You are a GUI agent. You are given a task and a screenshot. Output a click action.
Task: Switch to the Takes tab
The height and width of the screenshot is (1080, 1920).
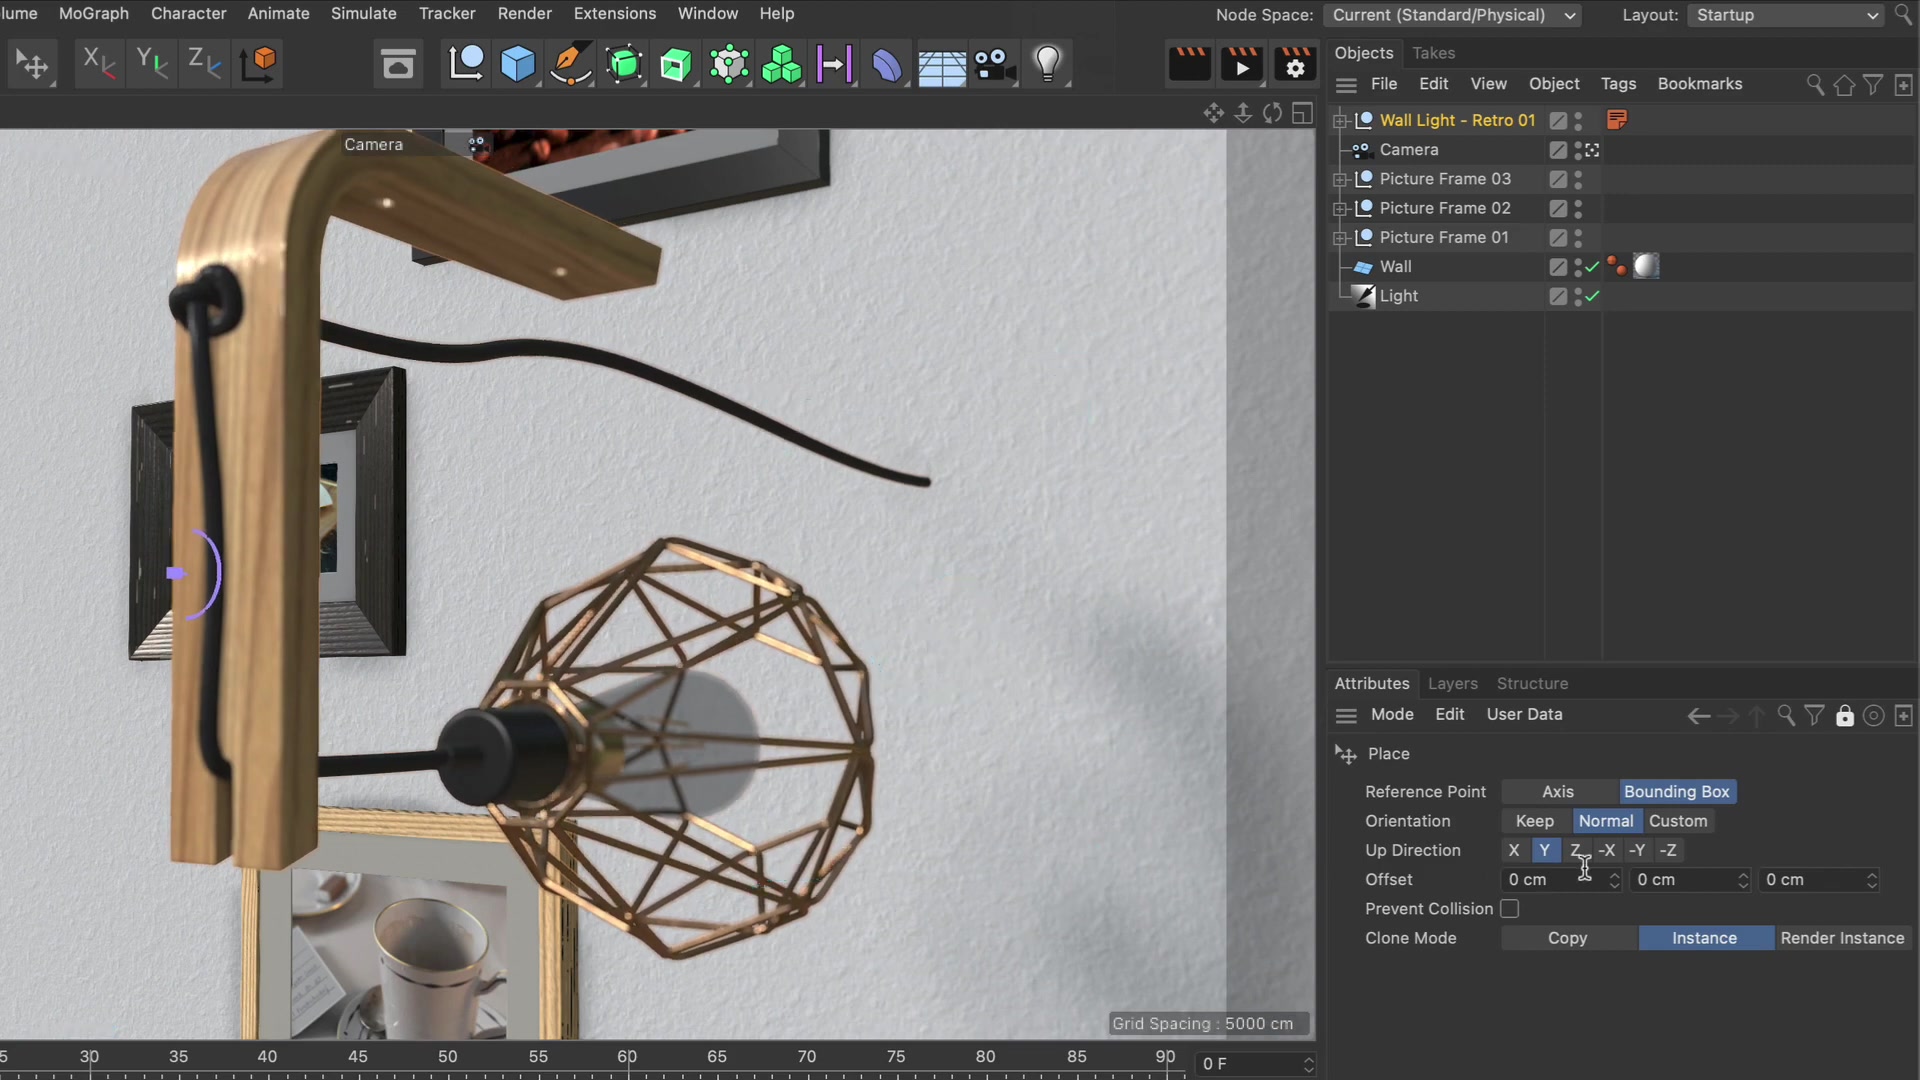click(1433, 53)
